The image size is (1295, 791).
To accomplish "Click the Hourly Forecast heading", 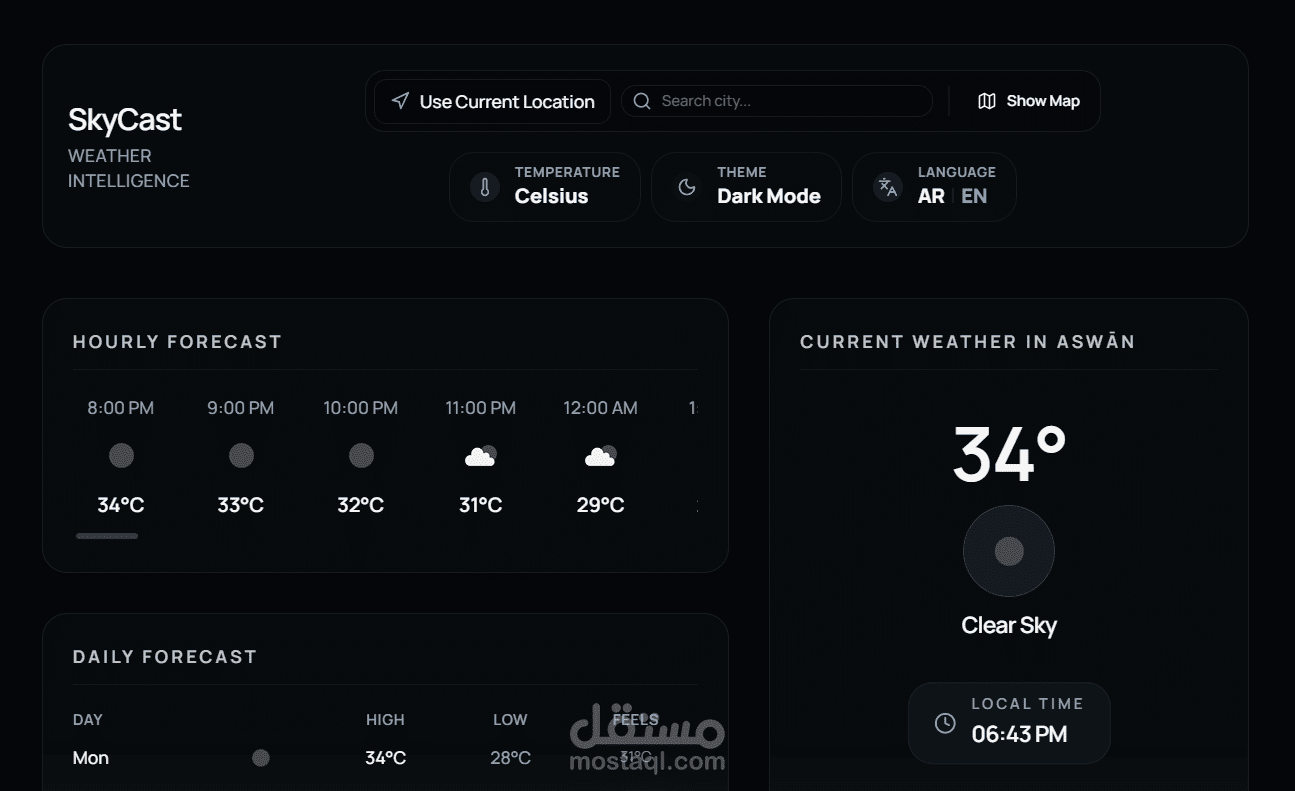I will click(178, 342).
